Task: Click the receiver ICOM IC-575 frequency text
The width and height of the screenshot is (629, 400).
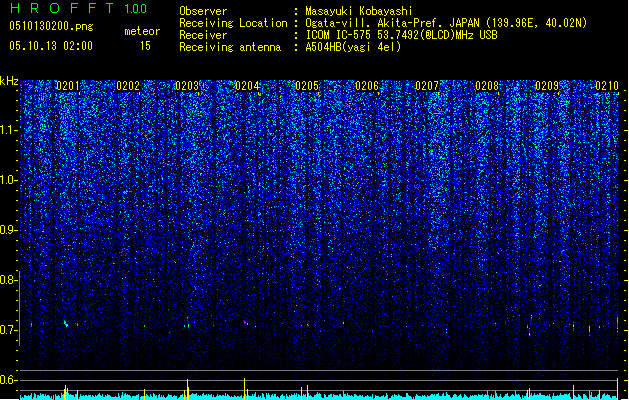Action: pyautogui.click(x=401, y=35)
